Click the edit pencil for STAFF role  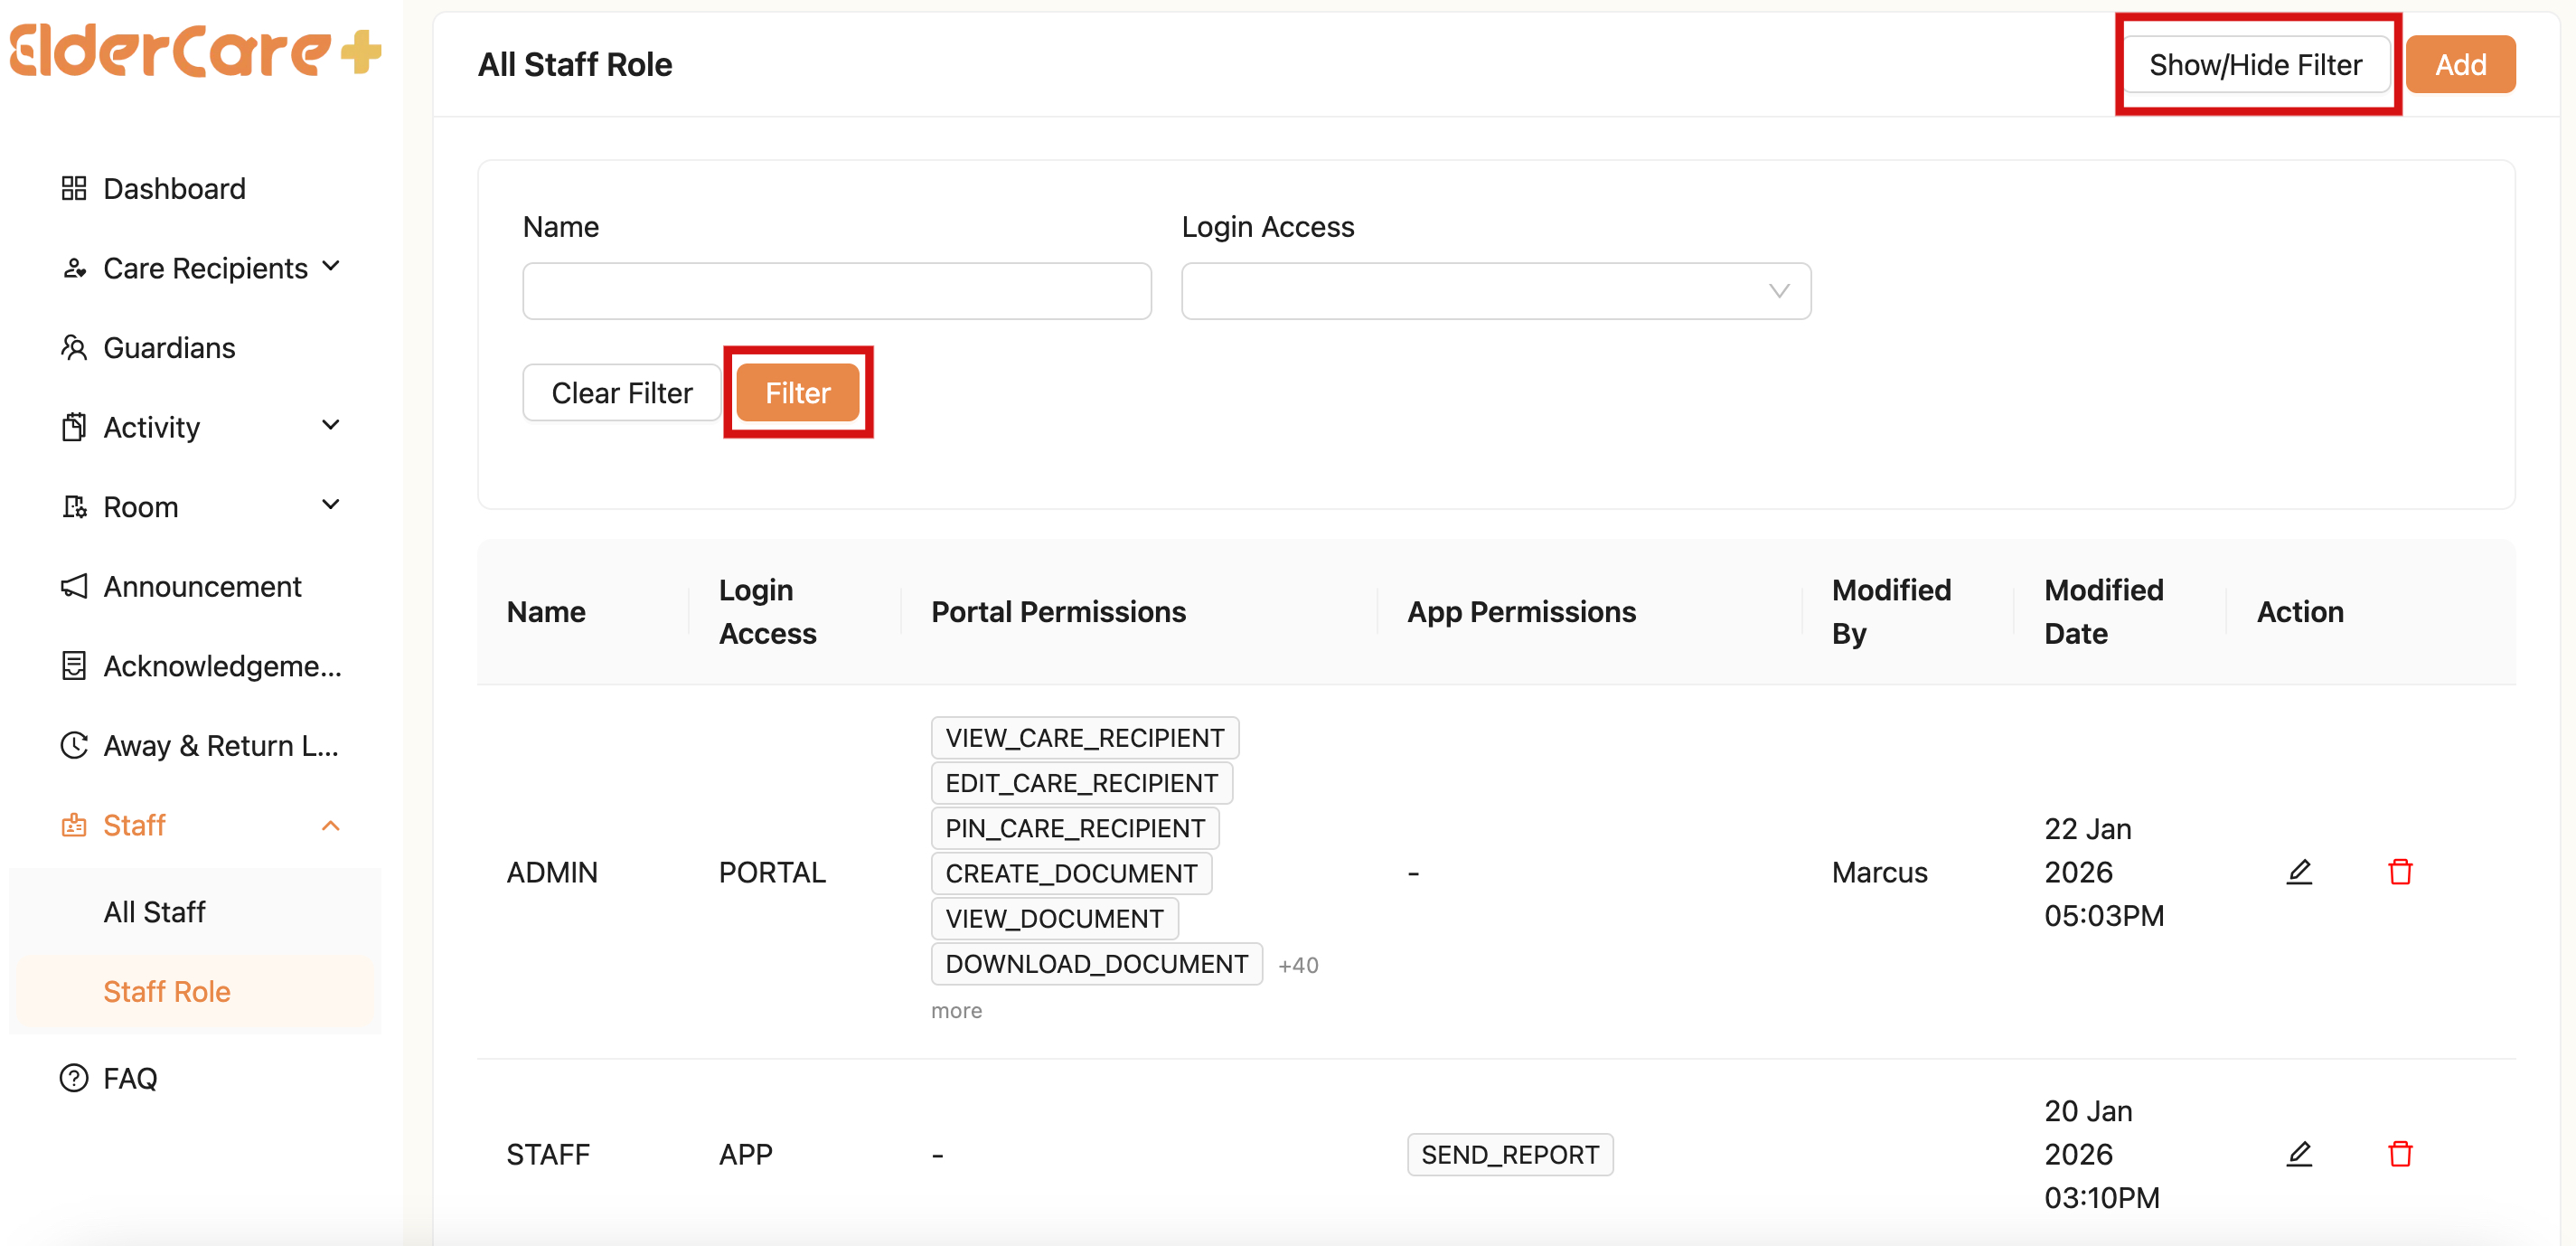[2299, 1154]
